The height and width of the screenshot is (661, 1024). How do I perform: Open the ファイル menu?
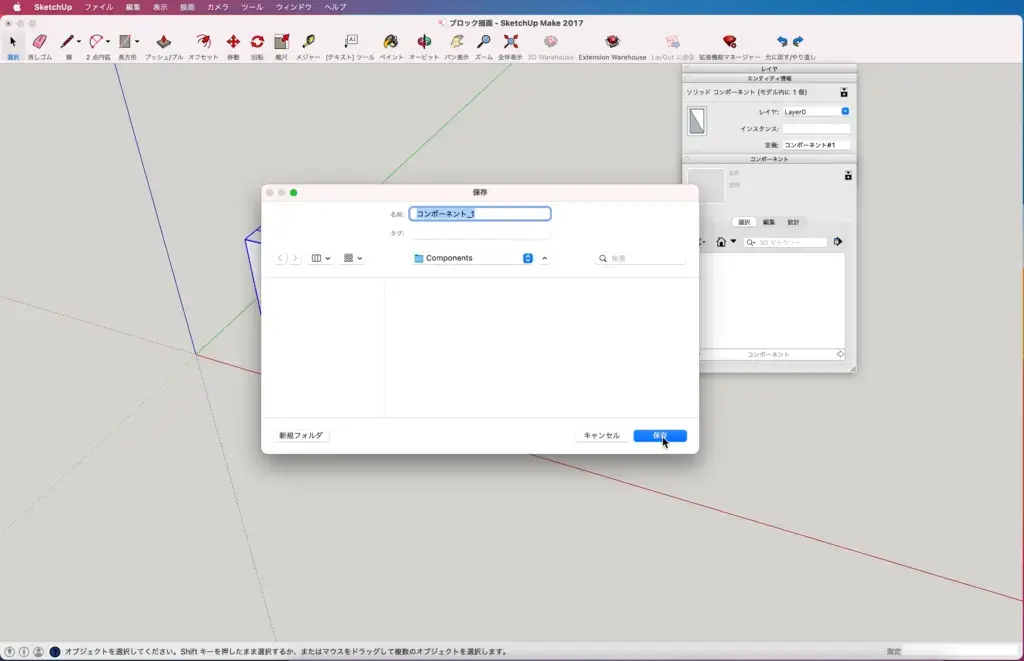point(99,7)
